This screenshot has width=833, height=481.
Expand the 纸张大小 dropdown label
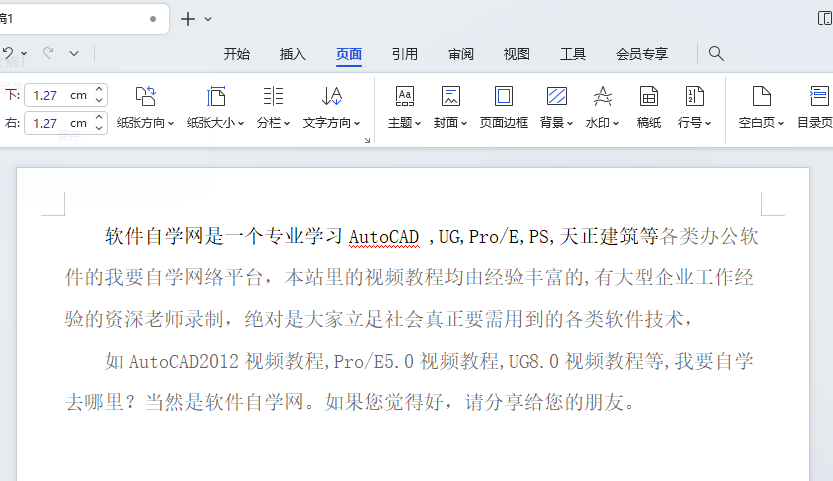215,123
